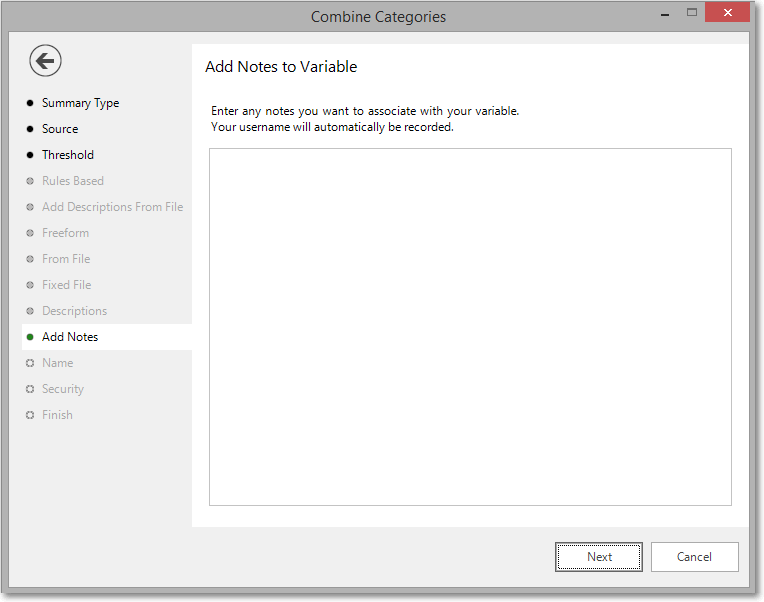Select the highlighted Add Notes step
The height and width of the screenshot is (602, 764).
coord(107,337)
